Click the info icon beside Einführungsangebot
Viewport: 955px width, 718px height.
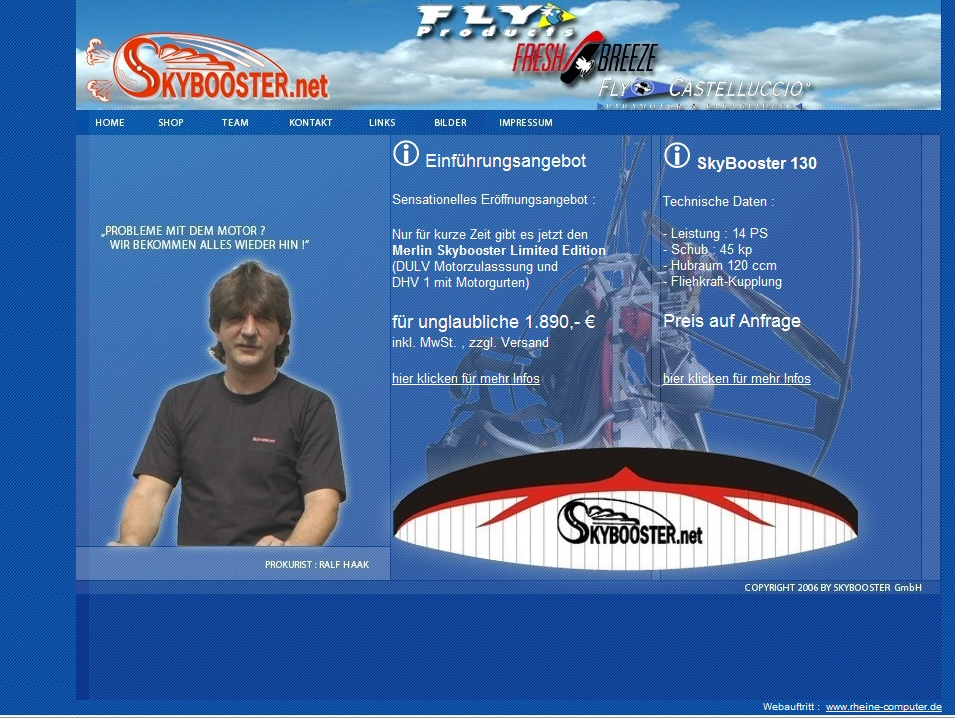[406, 153]
